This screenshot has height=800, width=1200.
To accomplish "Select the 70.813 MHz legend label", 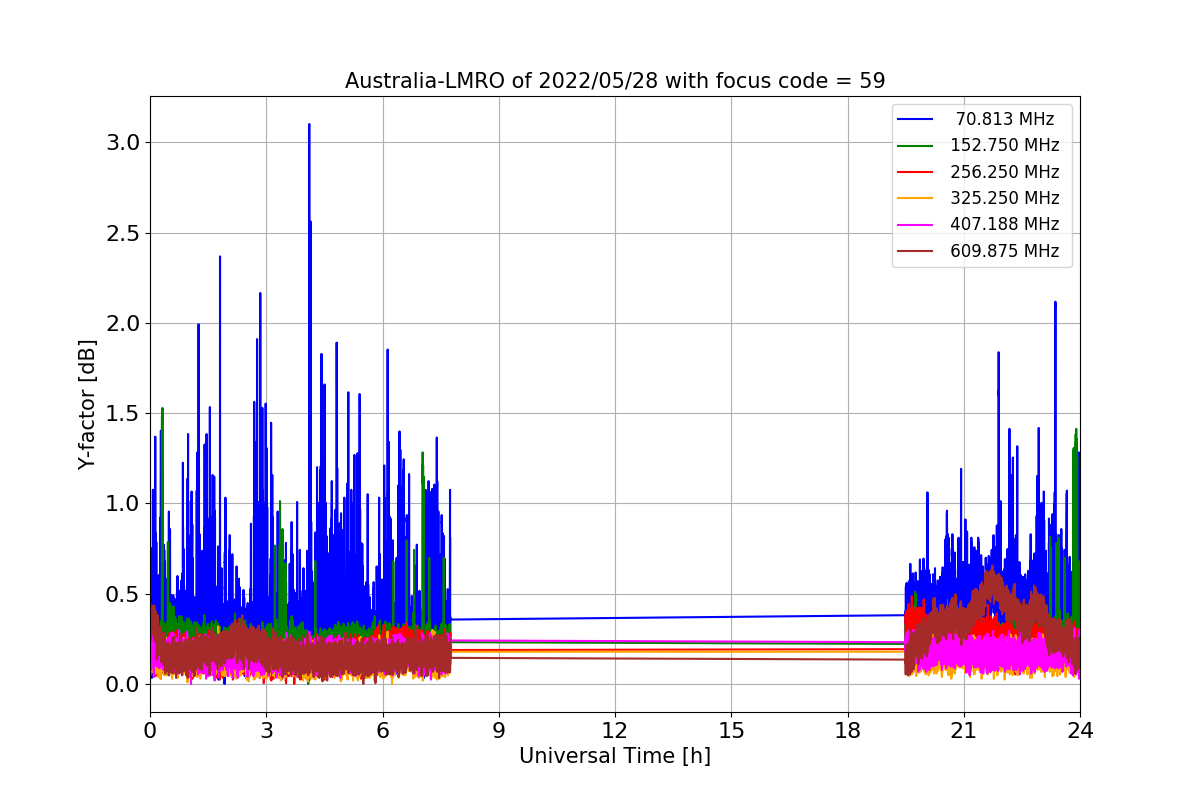I will coord(1005,119).
